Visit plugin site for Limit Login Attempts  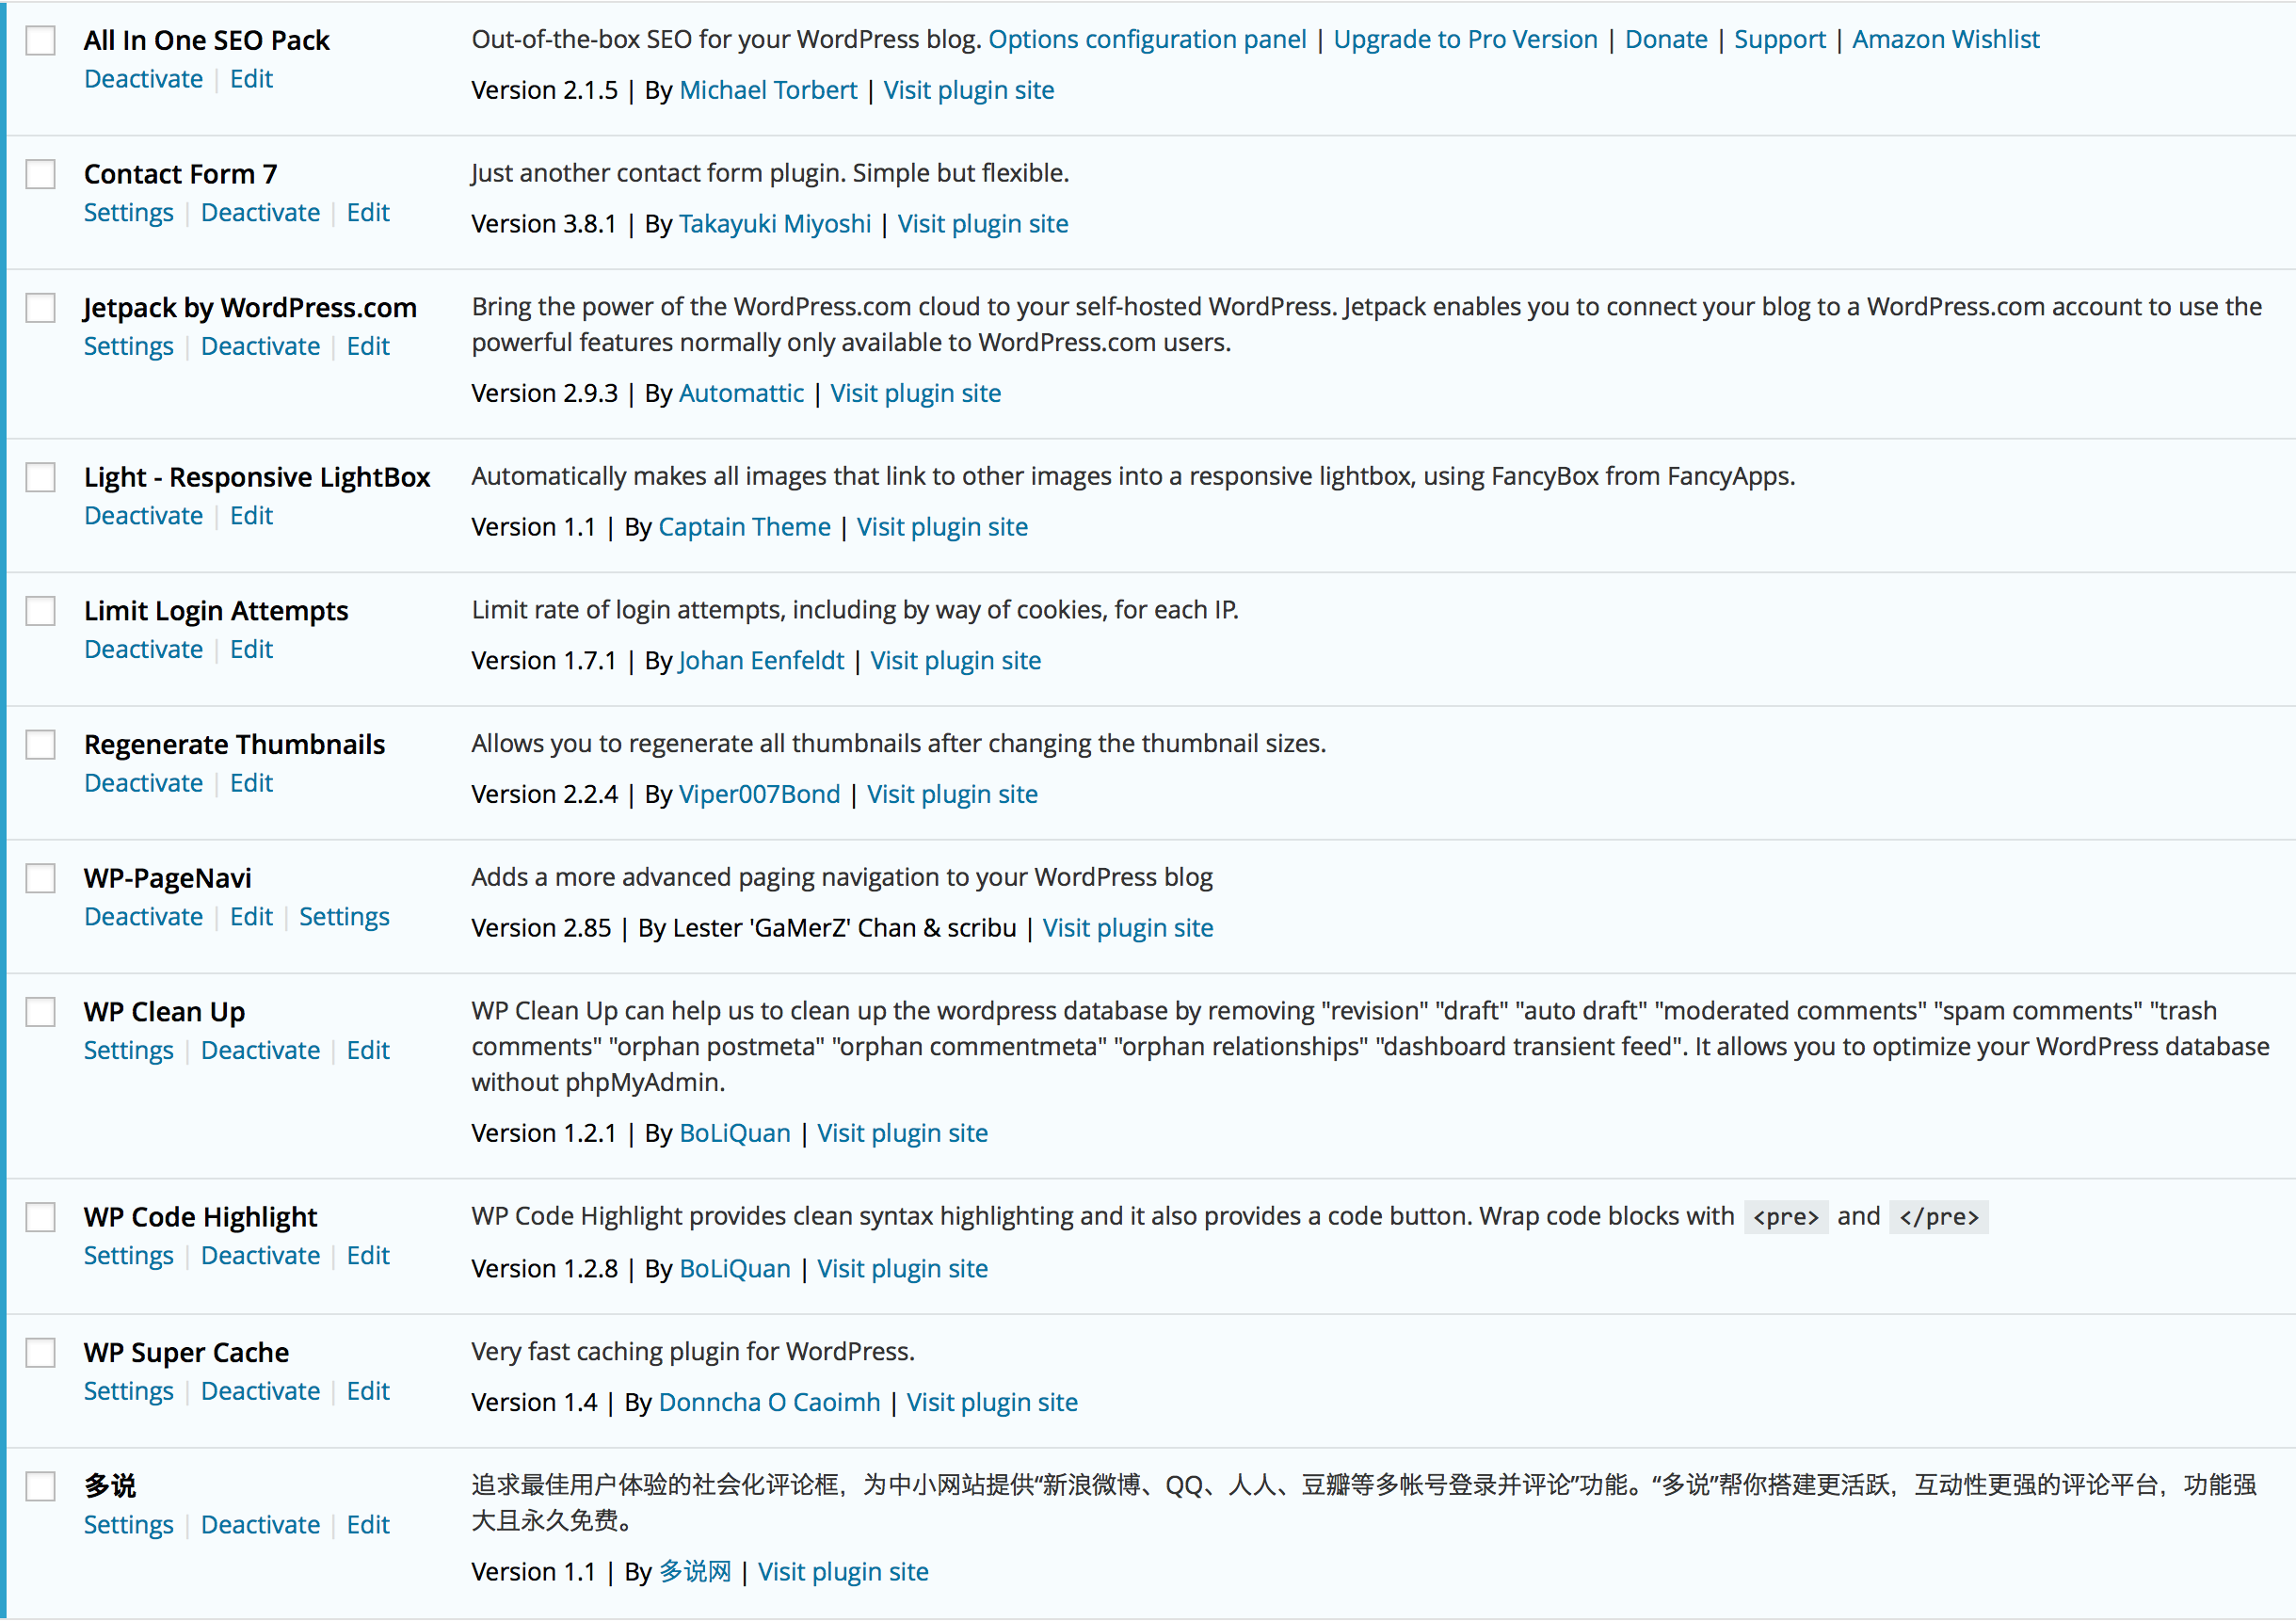click(x=955, y=661)
